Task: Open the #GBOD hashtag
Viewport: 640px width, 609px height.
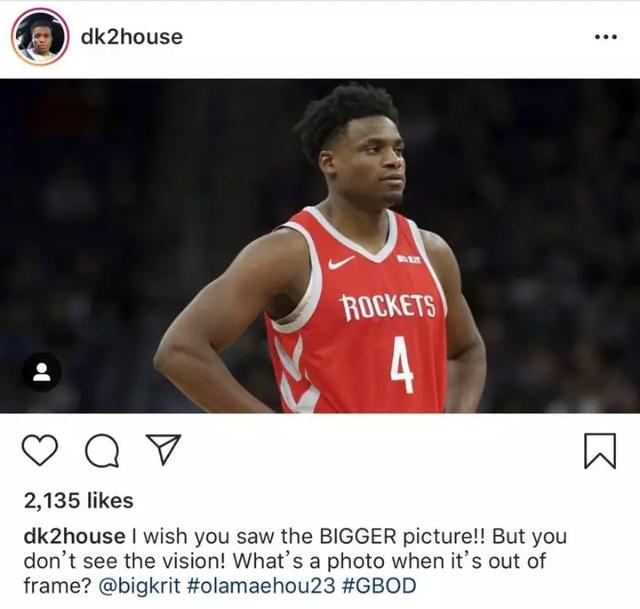Action: (378, 586)
